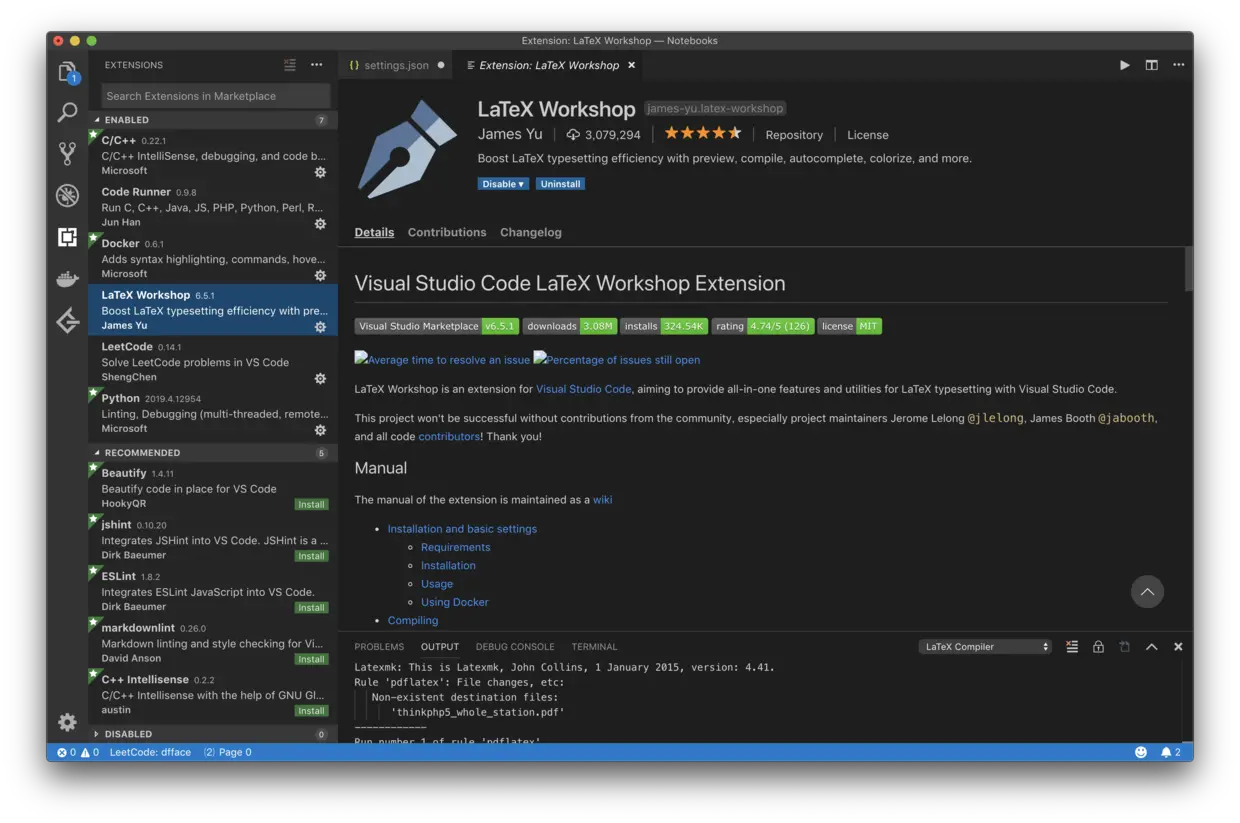Open the Explorer view in the activity bar
The width and height of the screenshot is (1240, 823).
[x=67, y=70]
